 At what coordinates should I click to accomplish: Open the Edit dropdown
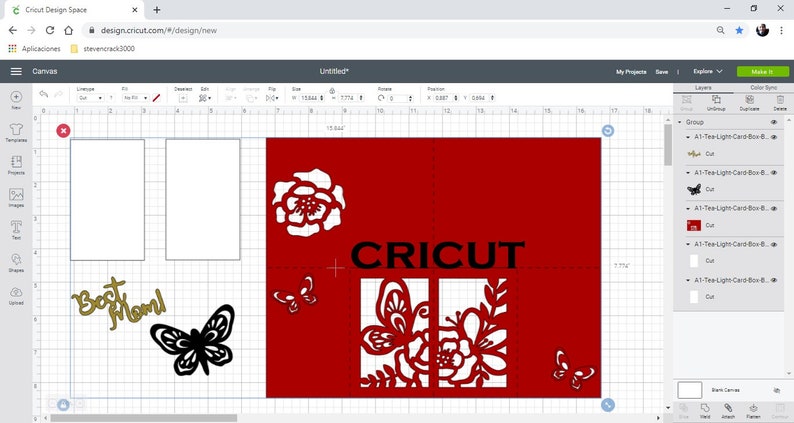click(205, 98)
